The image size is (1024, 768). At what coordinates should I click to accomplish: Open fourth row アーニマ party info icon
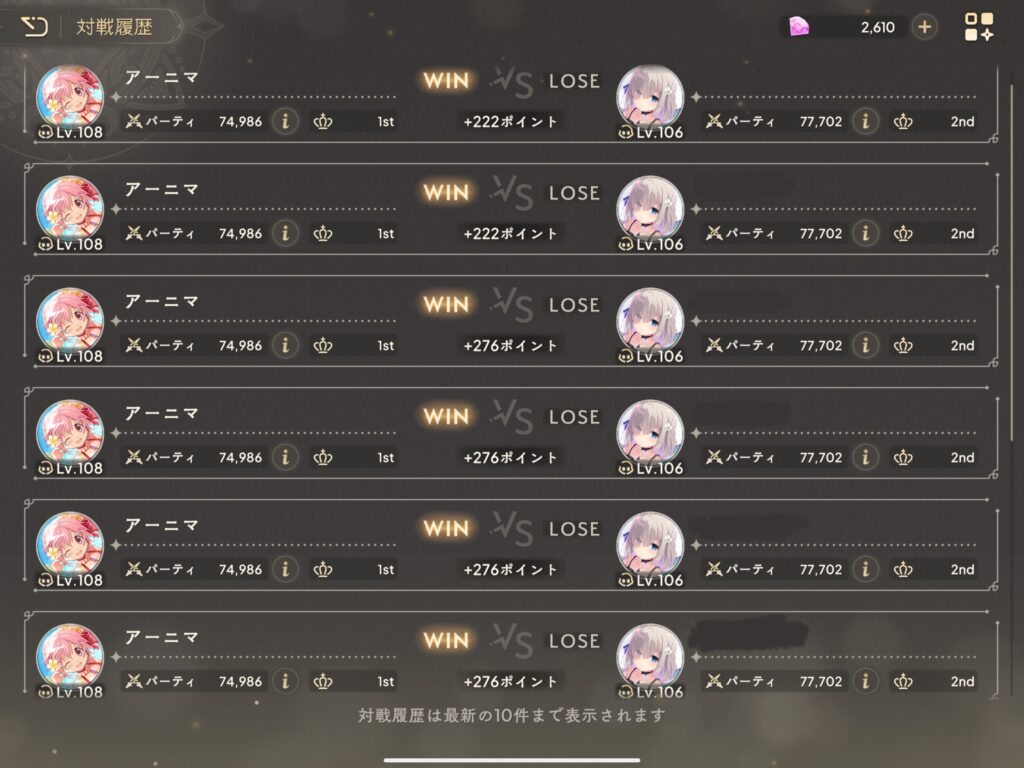point(285,457)
